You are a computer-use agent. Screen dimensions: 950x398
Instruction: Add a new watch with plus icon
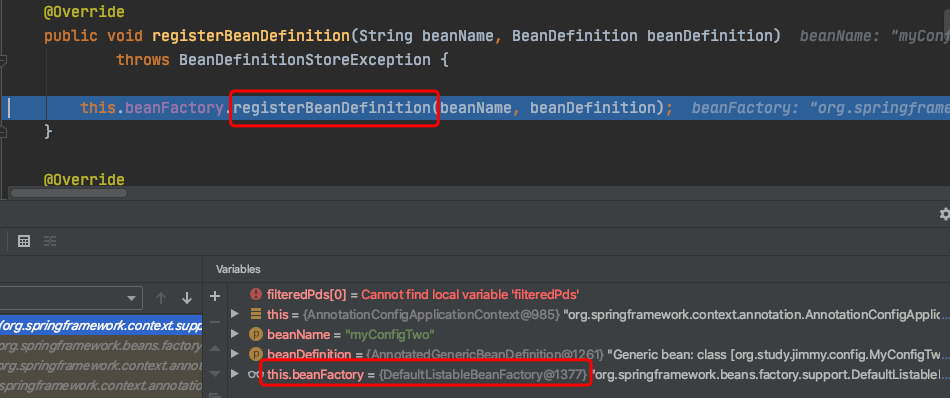(x=214, y=296)
